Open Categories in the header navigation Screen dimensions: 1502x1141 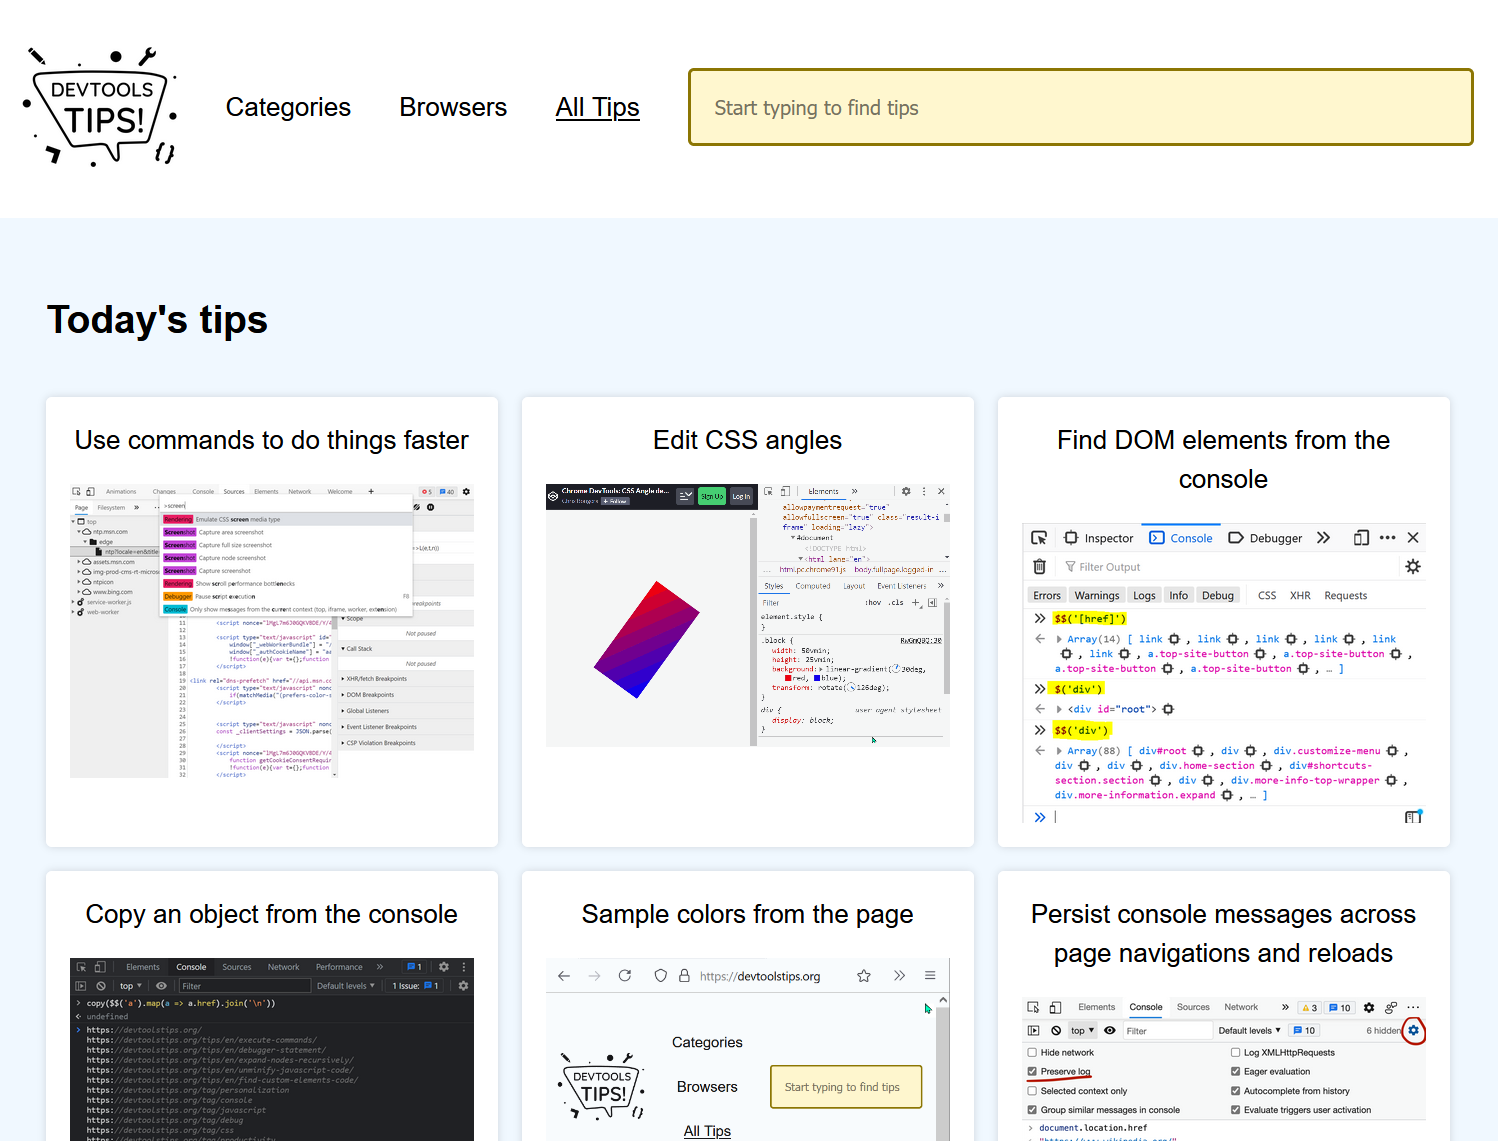coord(288,107)
